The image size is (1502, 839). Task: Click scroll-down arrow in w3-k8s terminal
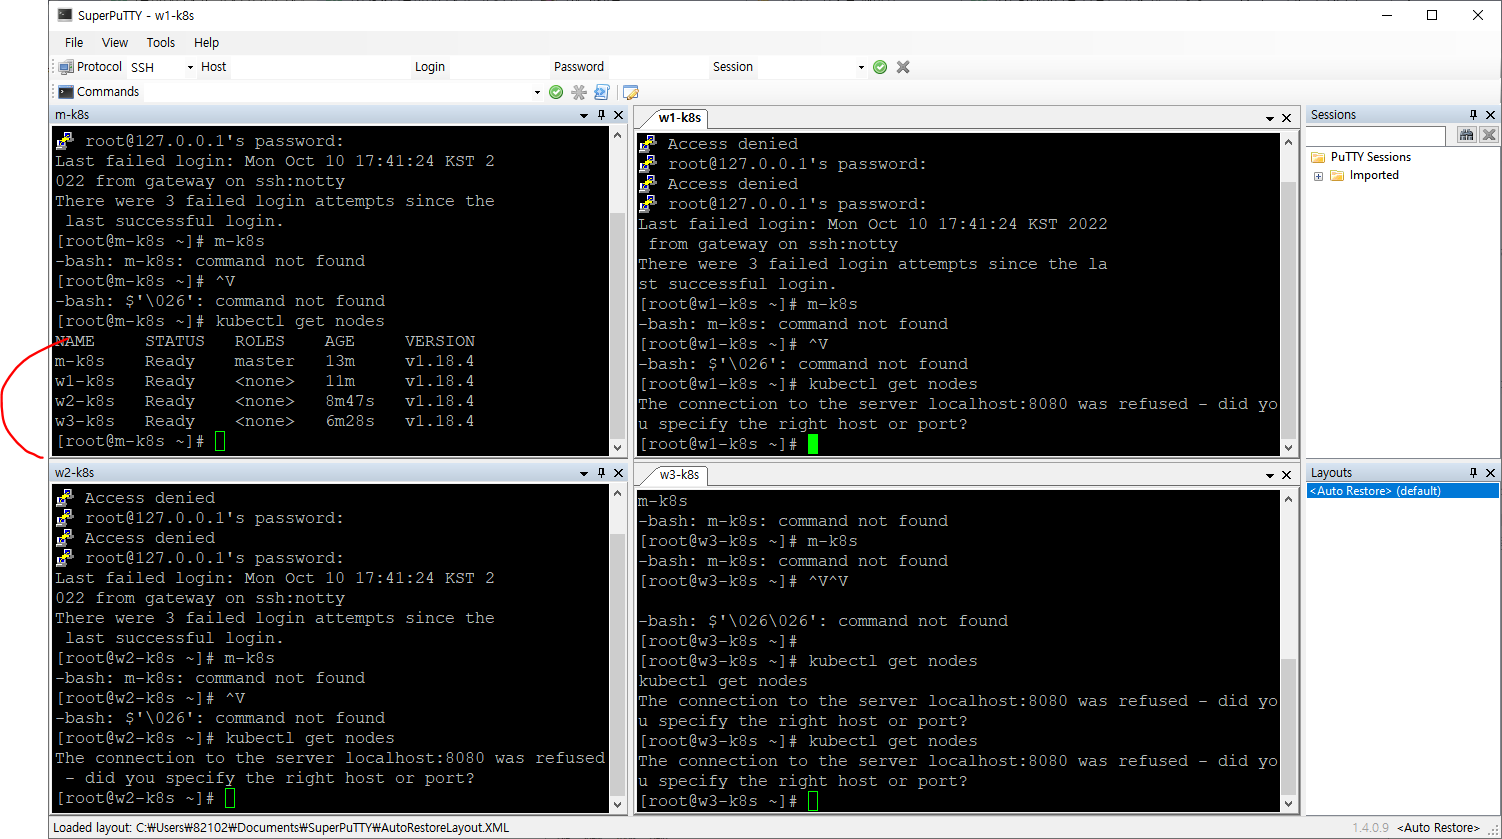click(1288, 803)
